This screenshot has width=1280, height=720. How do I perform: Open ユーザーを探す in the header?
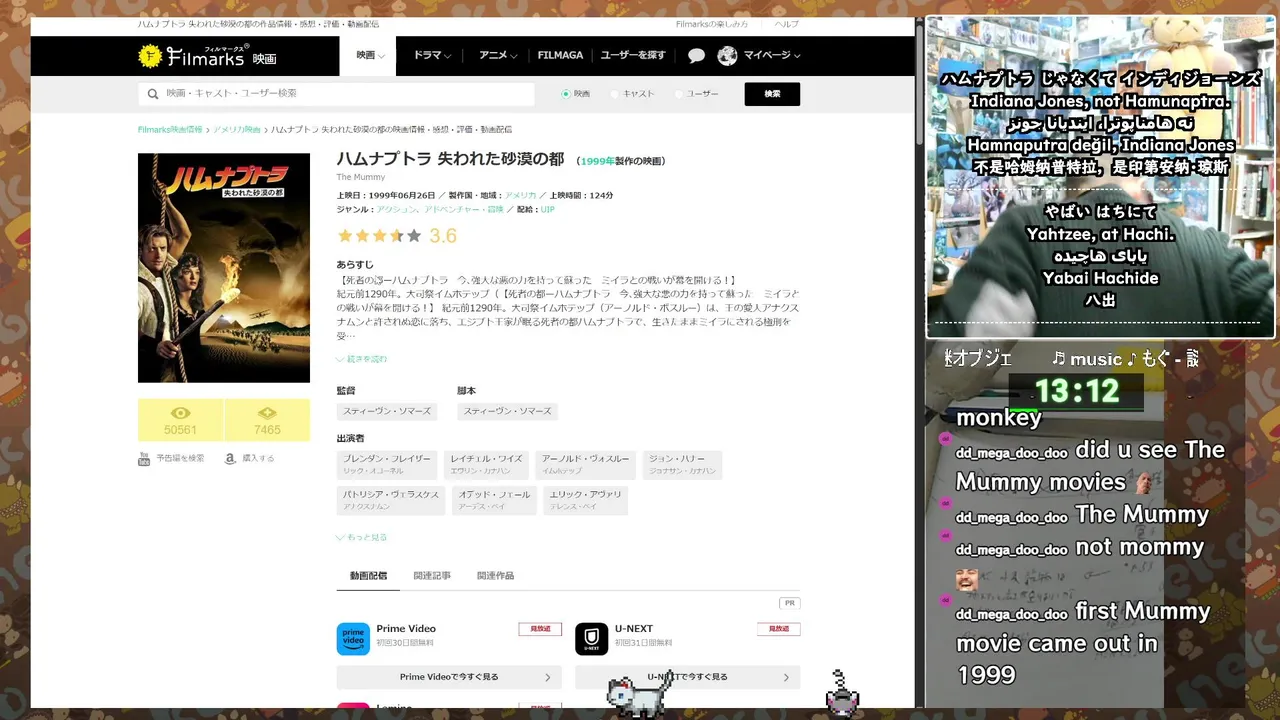(633, 56)
